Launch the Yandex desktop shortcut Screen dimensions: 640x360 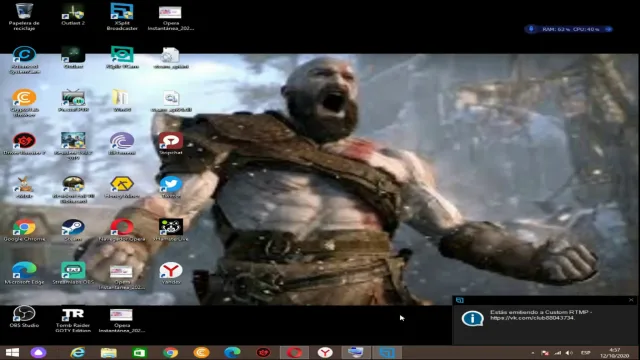tap(171, 273)
